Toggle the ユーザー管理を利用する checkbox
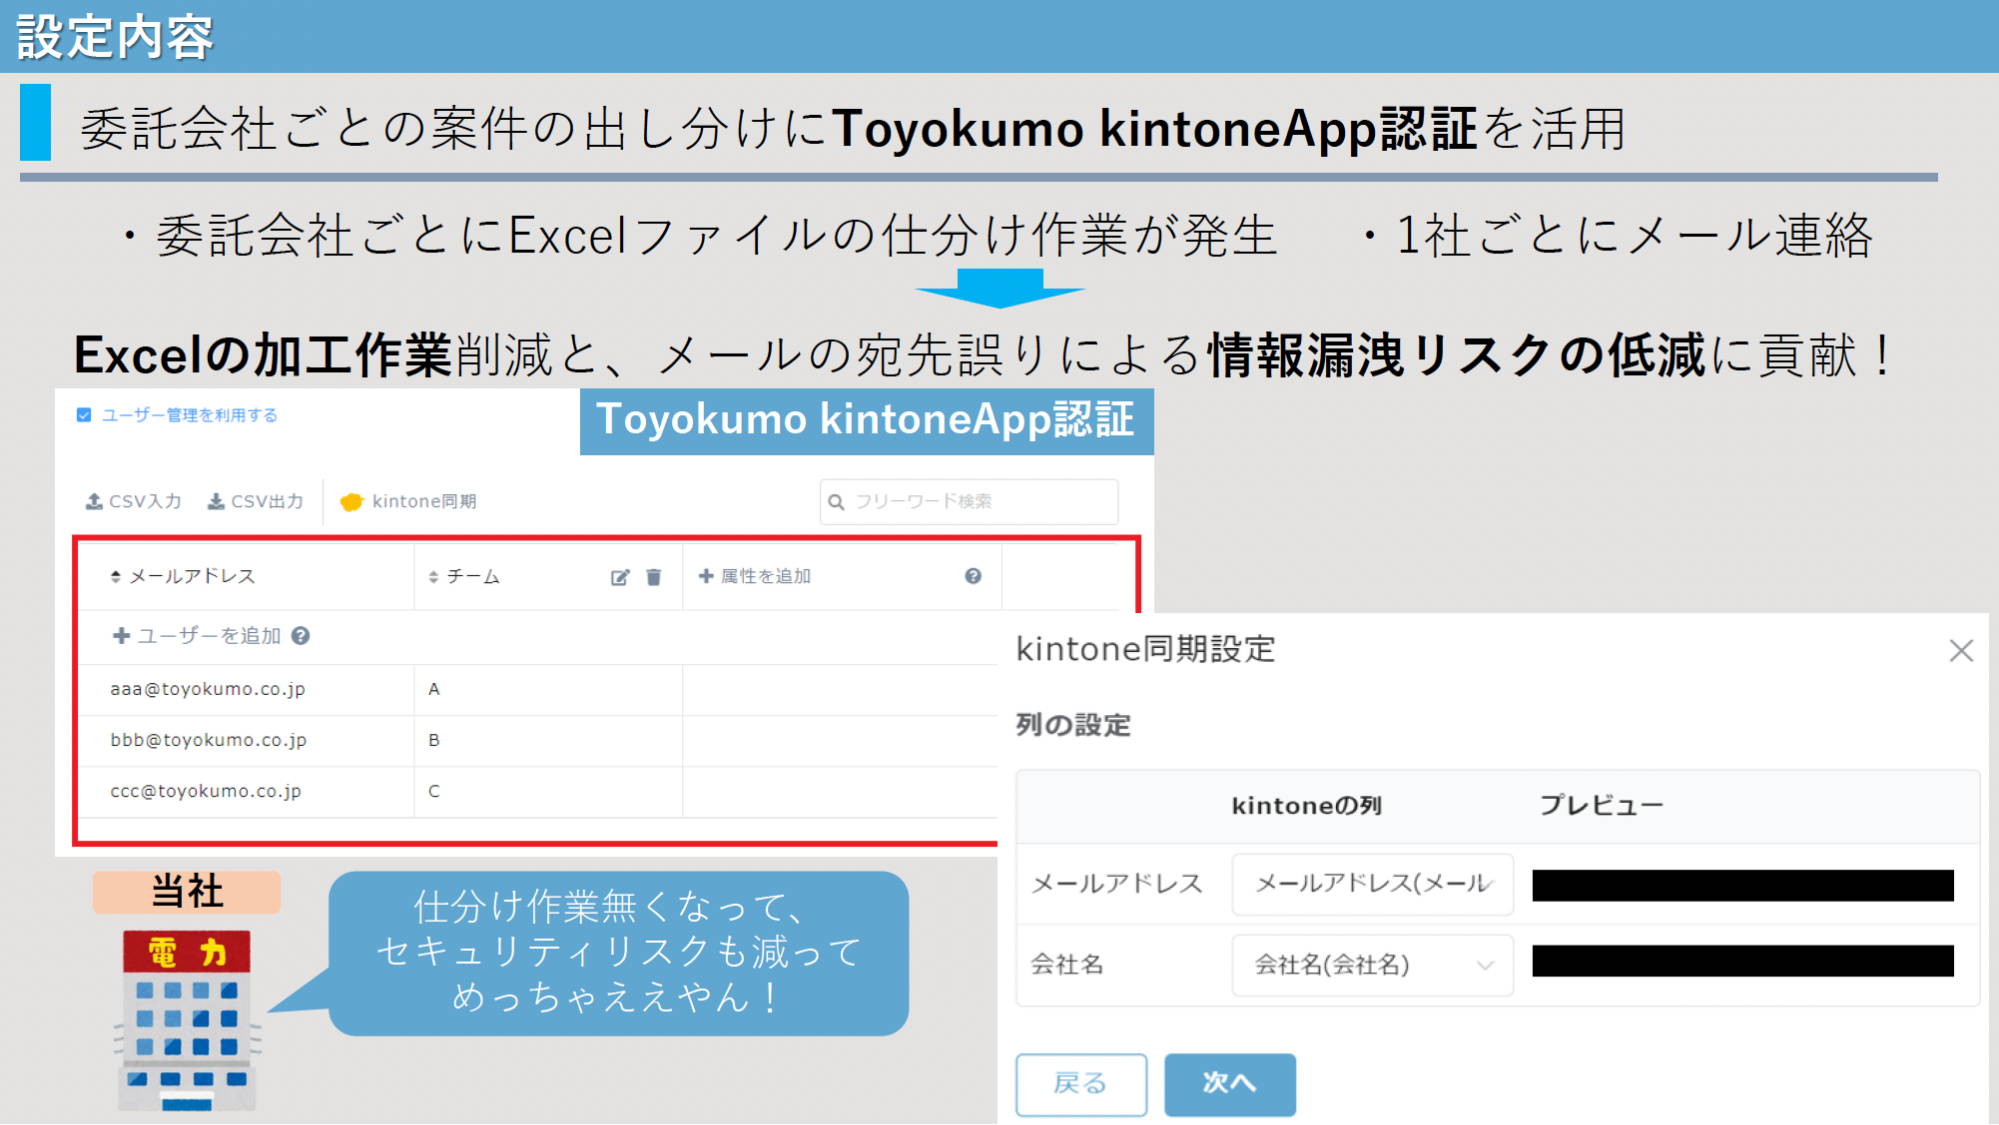Image resolution: width=1999 pixels, height=1125 pixels. click(x=84, y=415)
